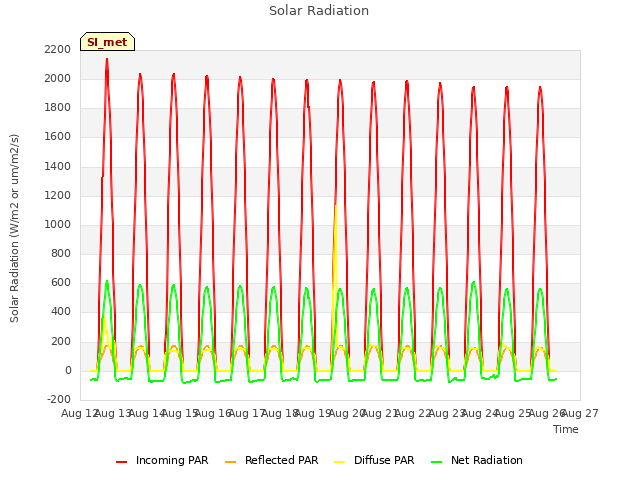Image resolution: width=640 pixels, height=480 pixels.
Task: Click the -200 y-axis tick label
Action: point(59,399)
